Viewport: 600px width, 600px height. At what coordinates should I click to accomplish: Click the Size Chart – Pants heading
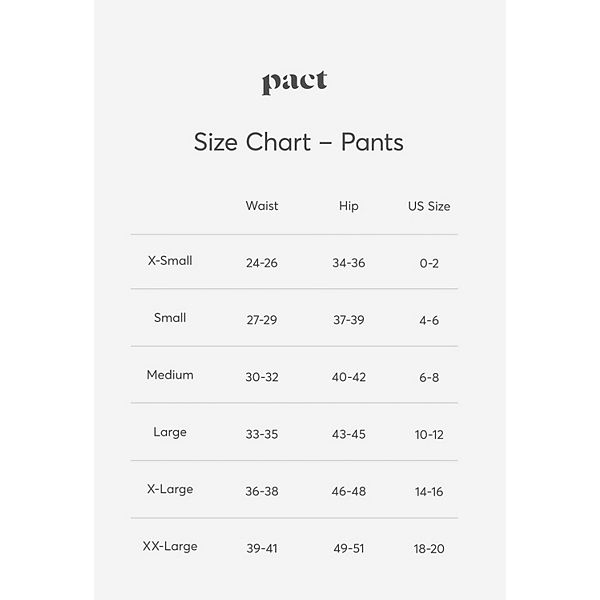point(298,142)
